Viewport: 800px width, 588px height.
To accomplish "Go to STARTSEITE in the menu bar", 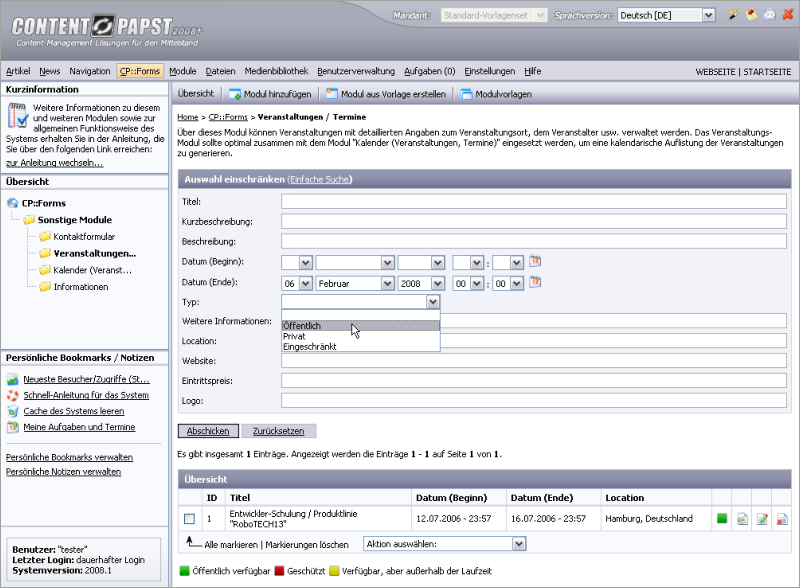I will pyautogui.click(x=767, y=72).
